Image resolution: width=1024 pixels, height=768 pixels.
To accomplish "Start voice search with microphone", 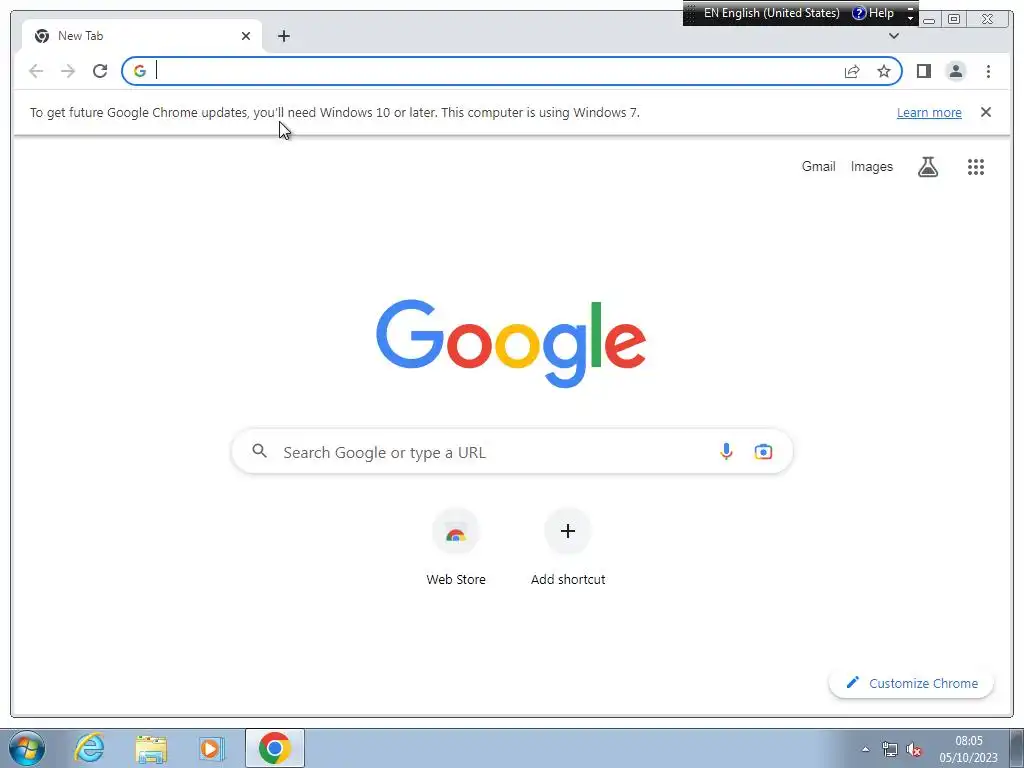I will (726, 451).
